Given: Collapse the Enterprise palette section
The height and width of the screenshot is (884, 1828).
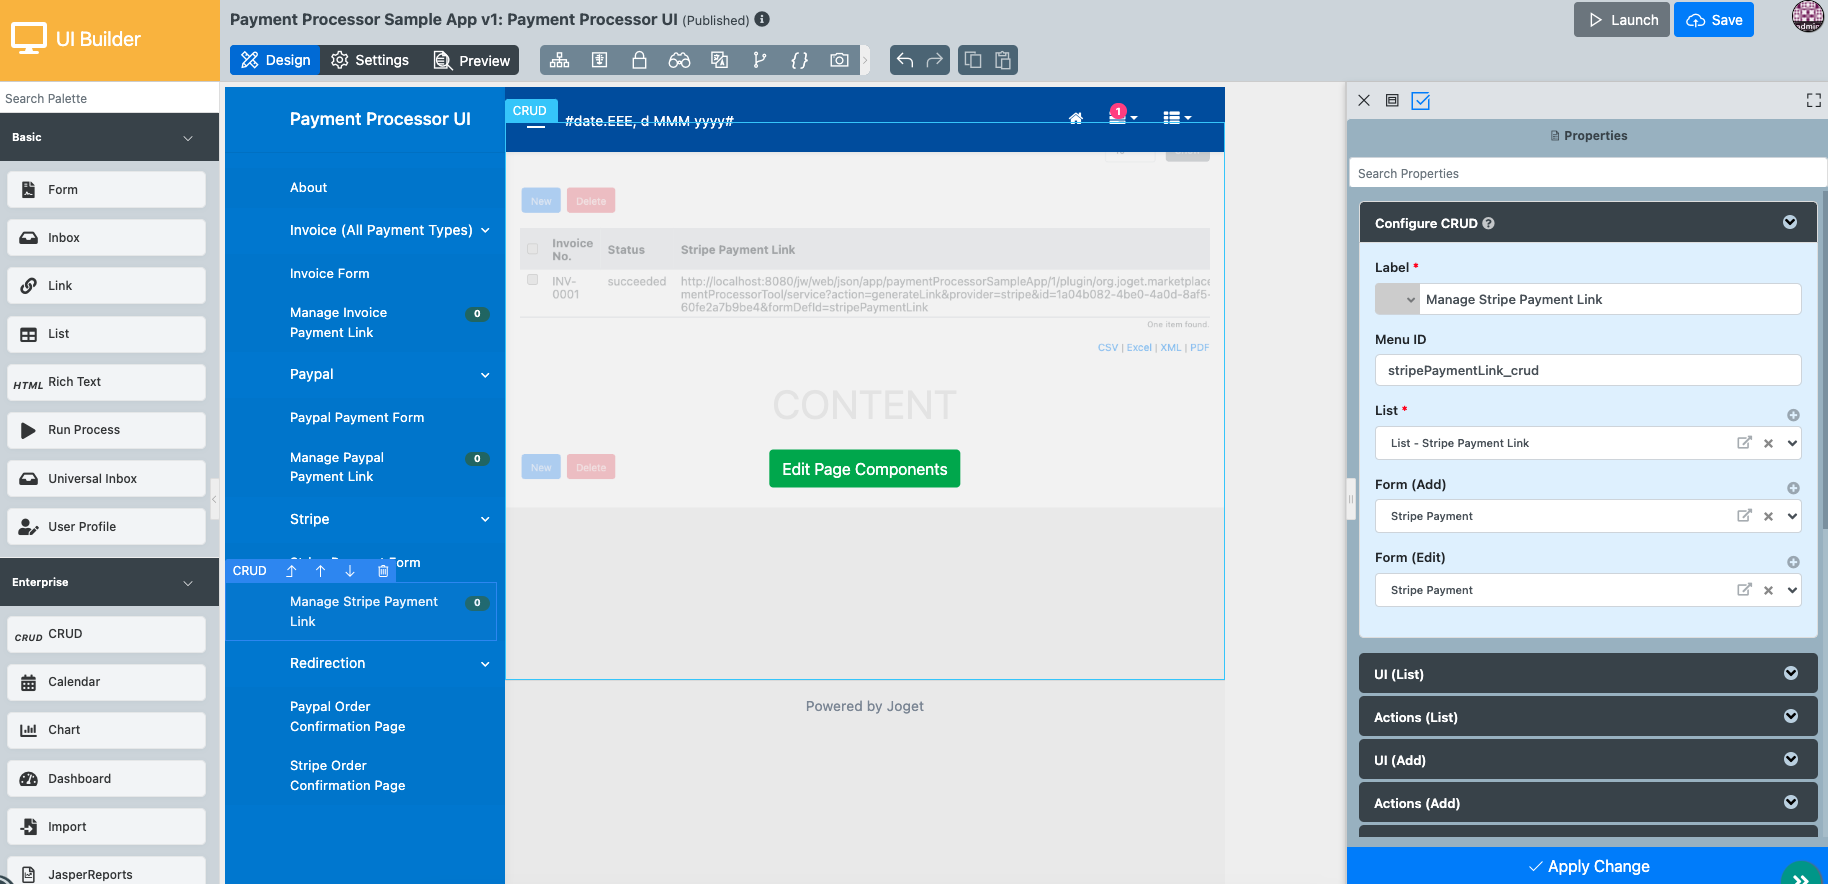Looking at the screenshot, I should coord(188,583).
